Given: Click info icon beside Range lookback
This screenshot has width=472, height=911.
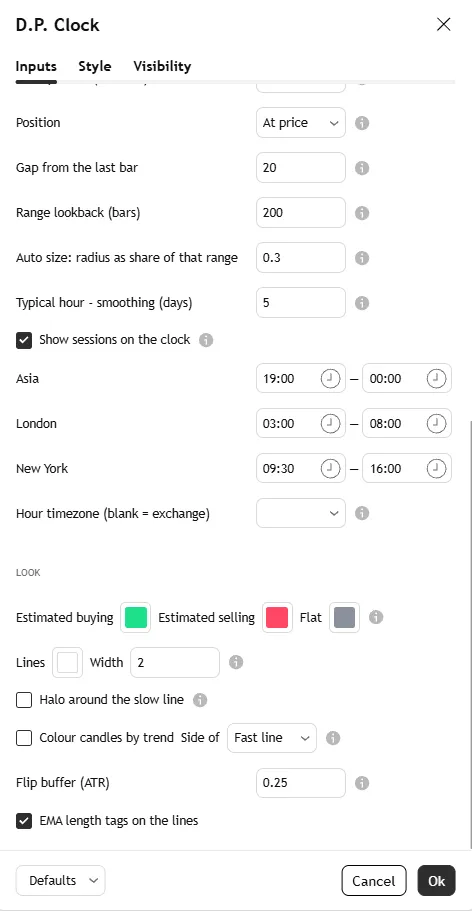Looking at the screenshot, I should [362, 213].
